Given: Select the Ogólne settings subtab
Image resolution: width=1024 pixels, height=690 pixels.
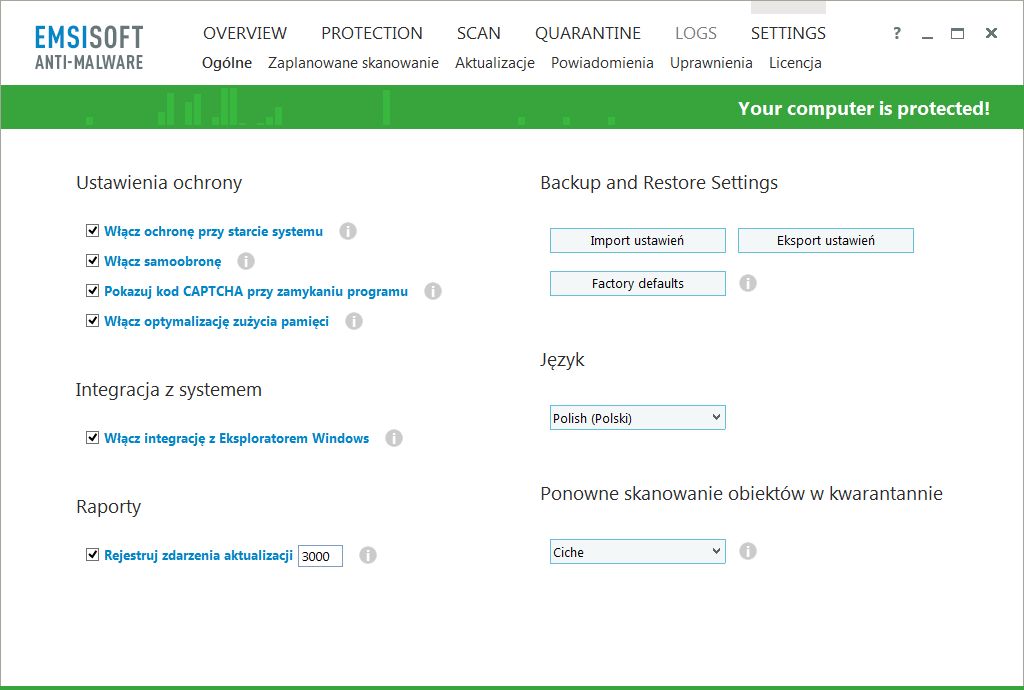Looking at the screenshot, I should pos(227,63).
